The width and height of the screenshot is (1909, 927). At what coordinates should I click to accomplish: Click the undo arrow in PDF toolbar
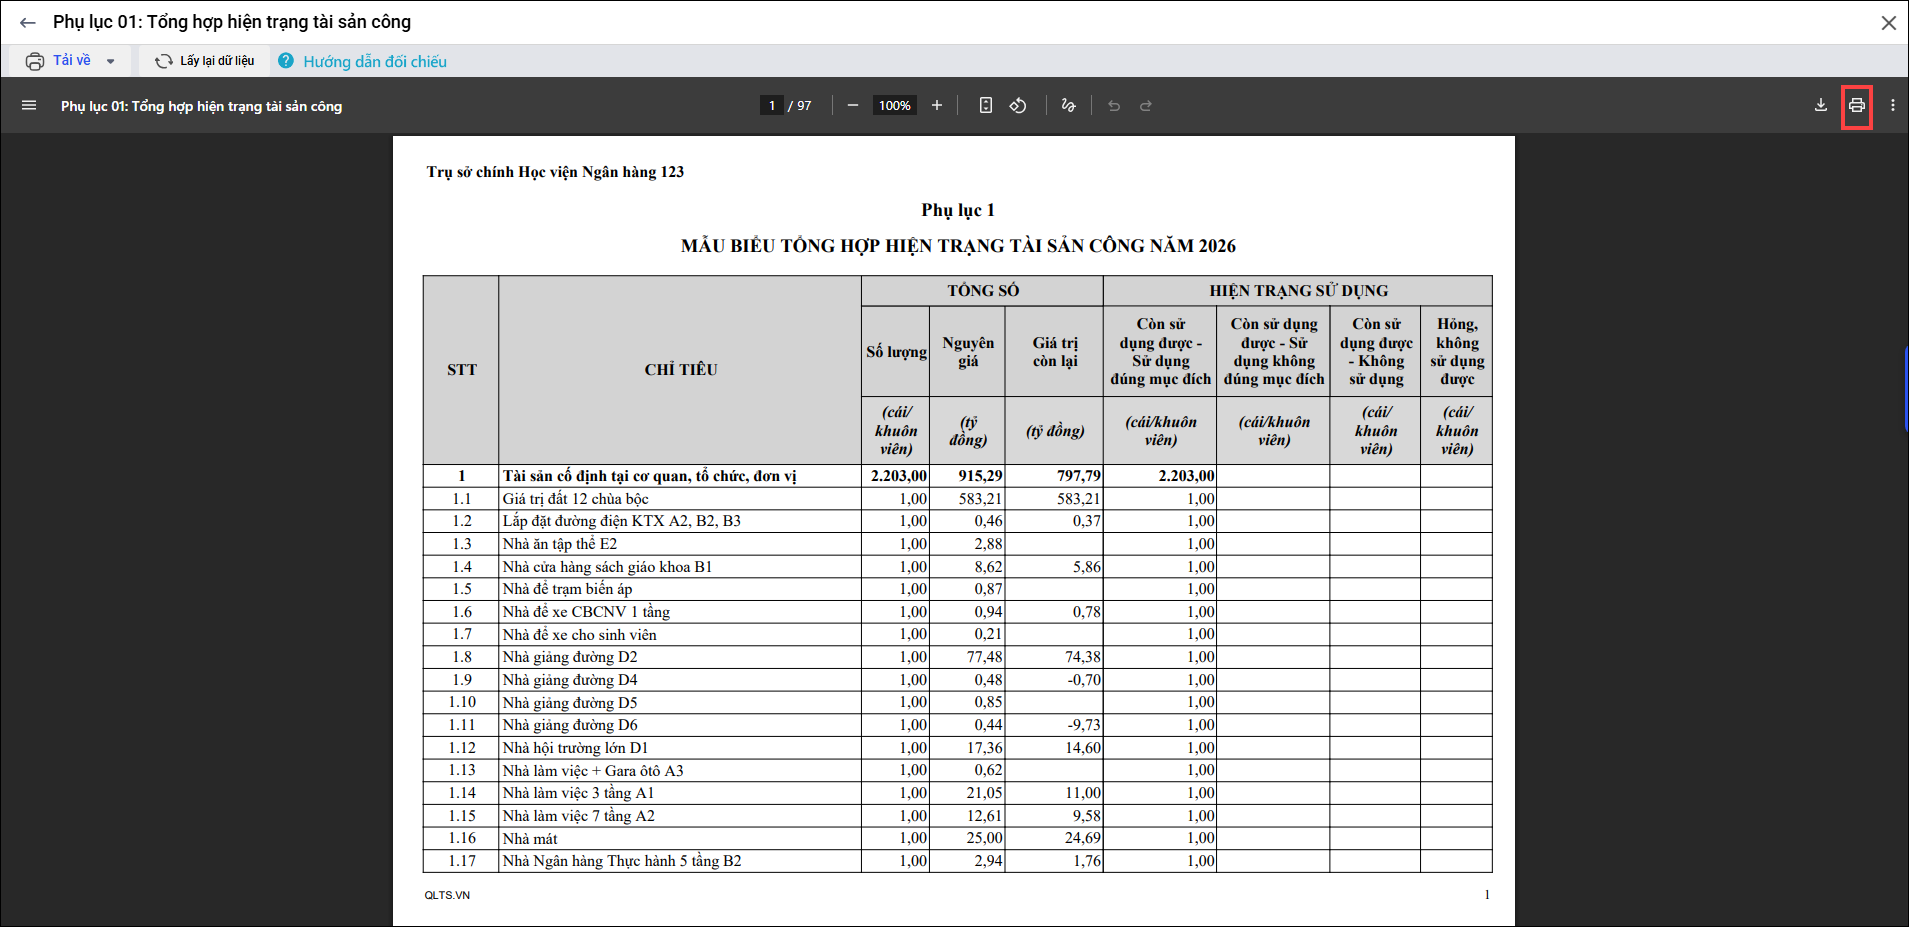(1114, 105)
